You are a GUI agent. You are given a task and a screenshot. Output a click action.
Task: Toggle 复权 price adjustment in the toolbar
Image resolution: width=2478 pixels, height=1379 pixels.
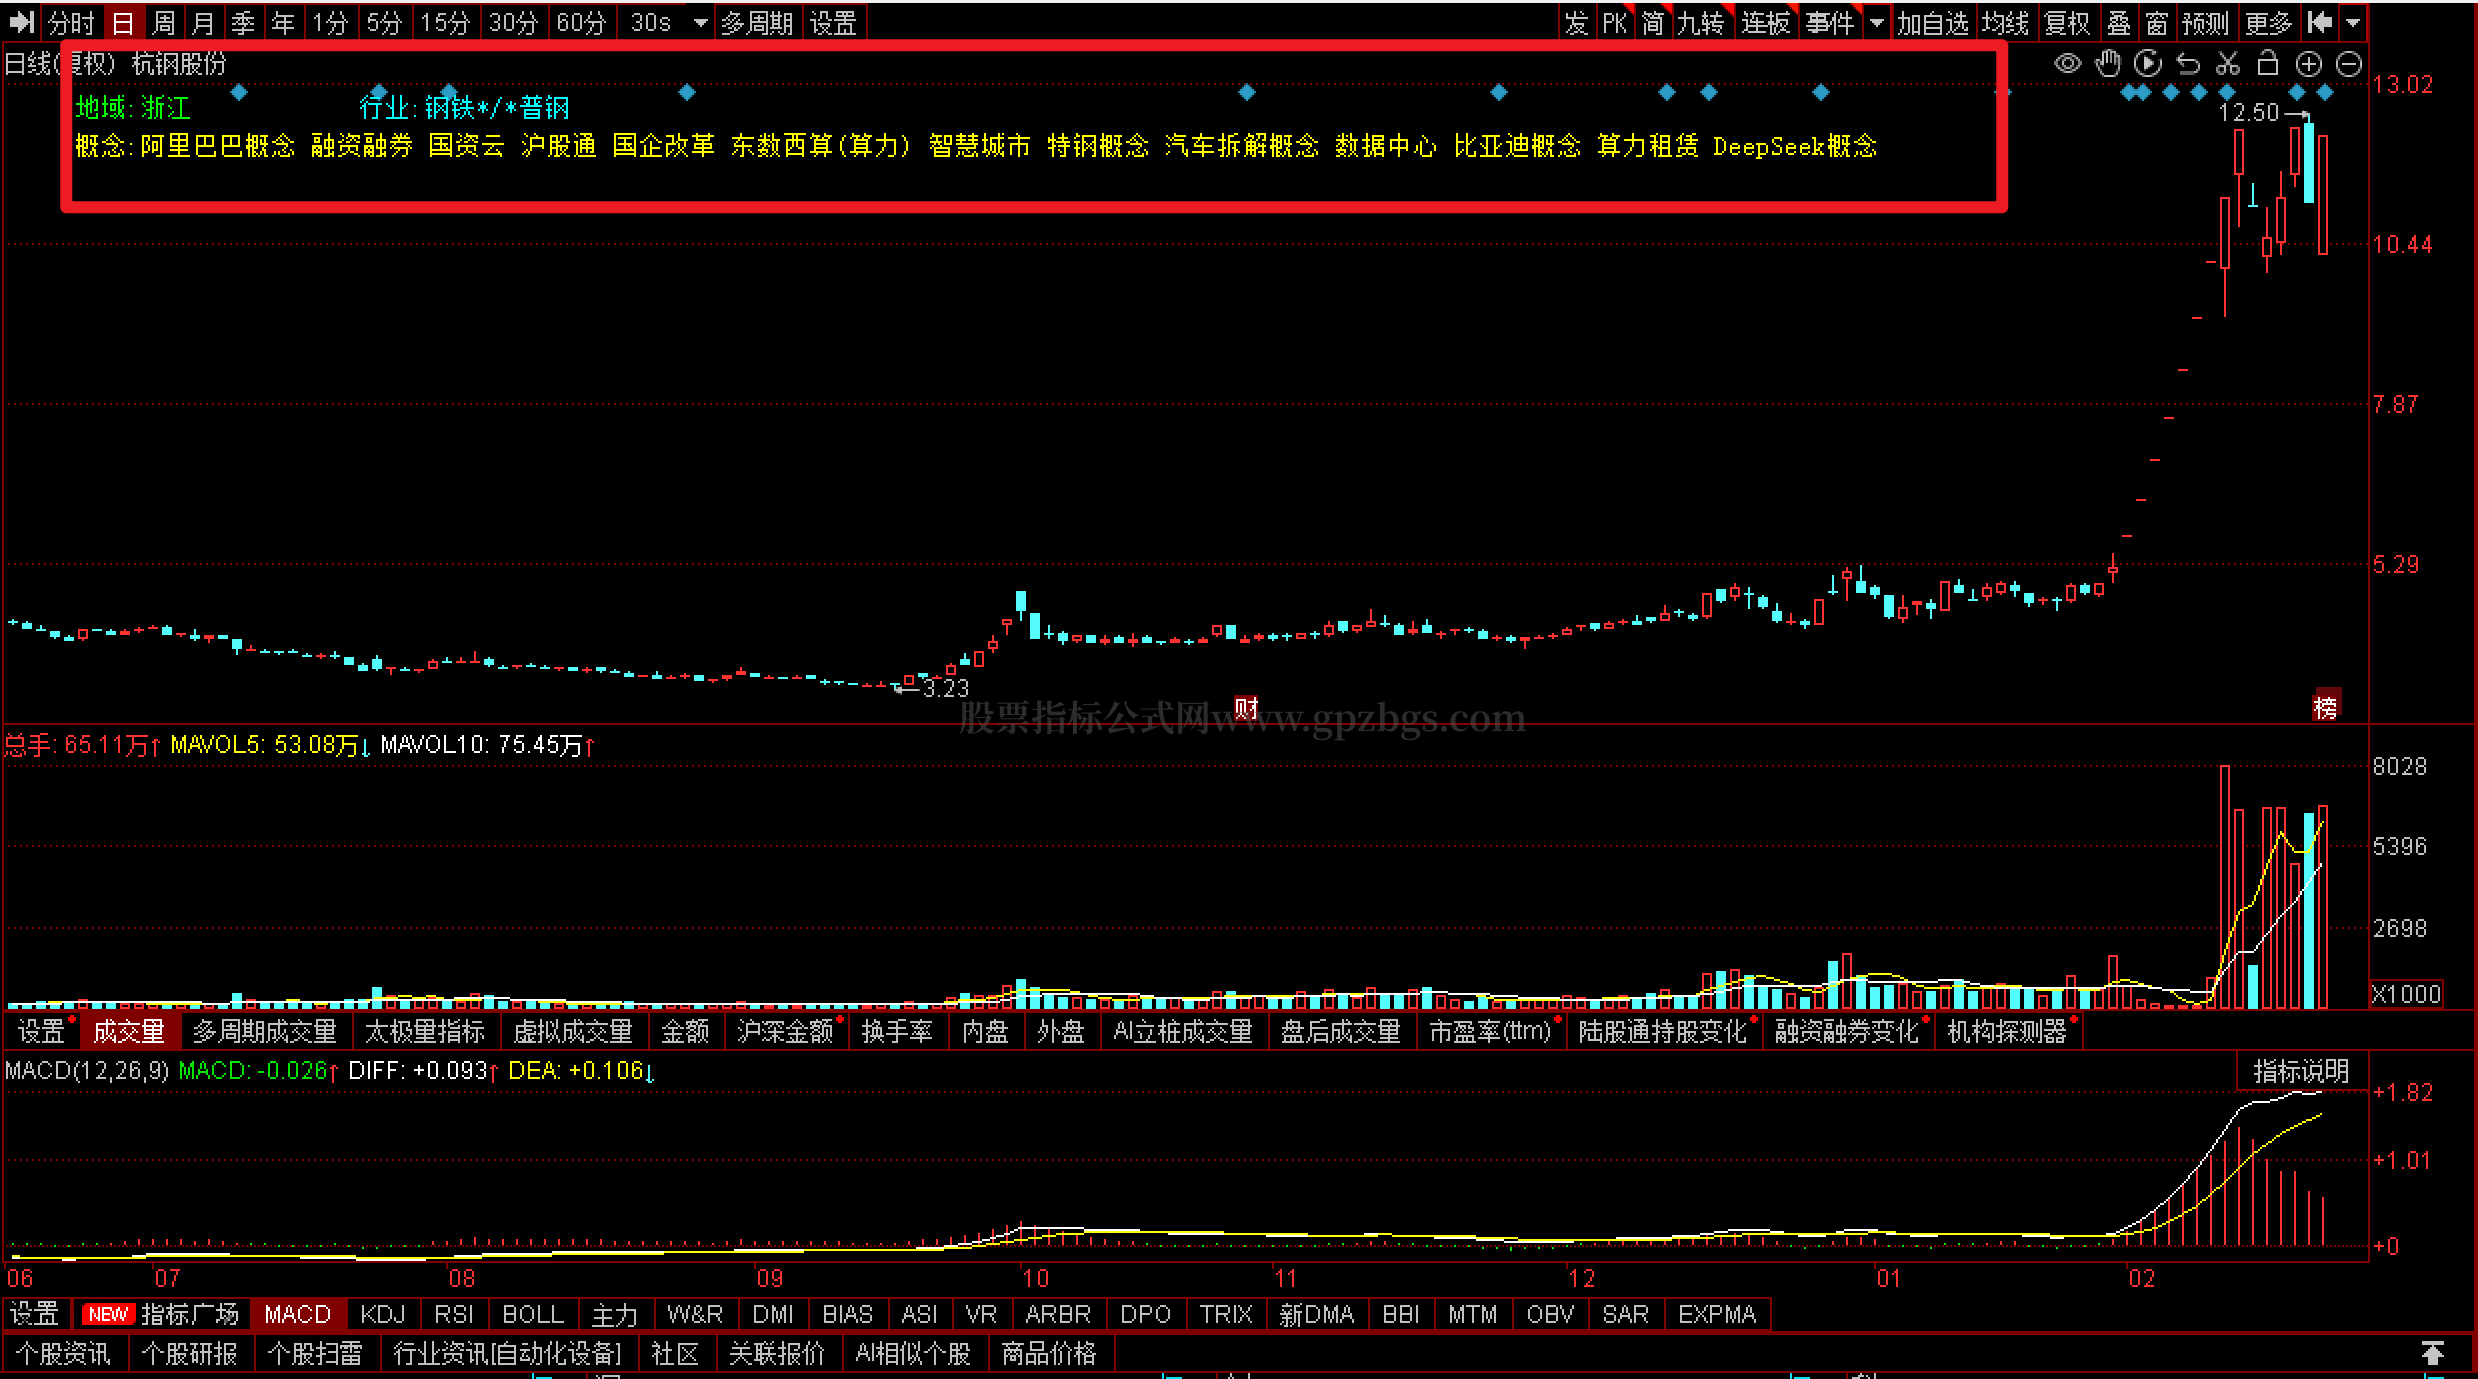2067,22
